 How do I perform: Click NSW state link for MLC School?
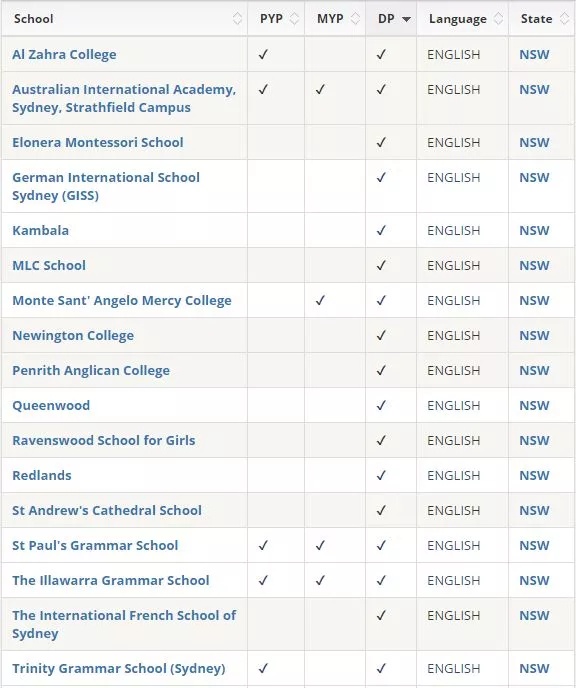(x=534, y=265)
